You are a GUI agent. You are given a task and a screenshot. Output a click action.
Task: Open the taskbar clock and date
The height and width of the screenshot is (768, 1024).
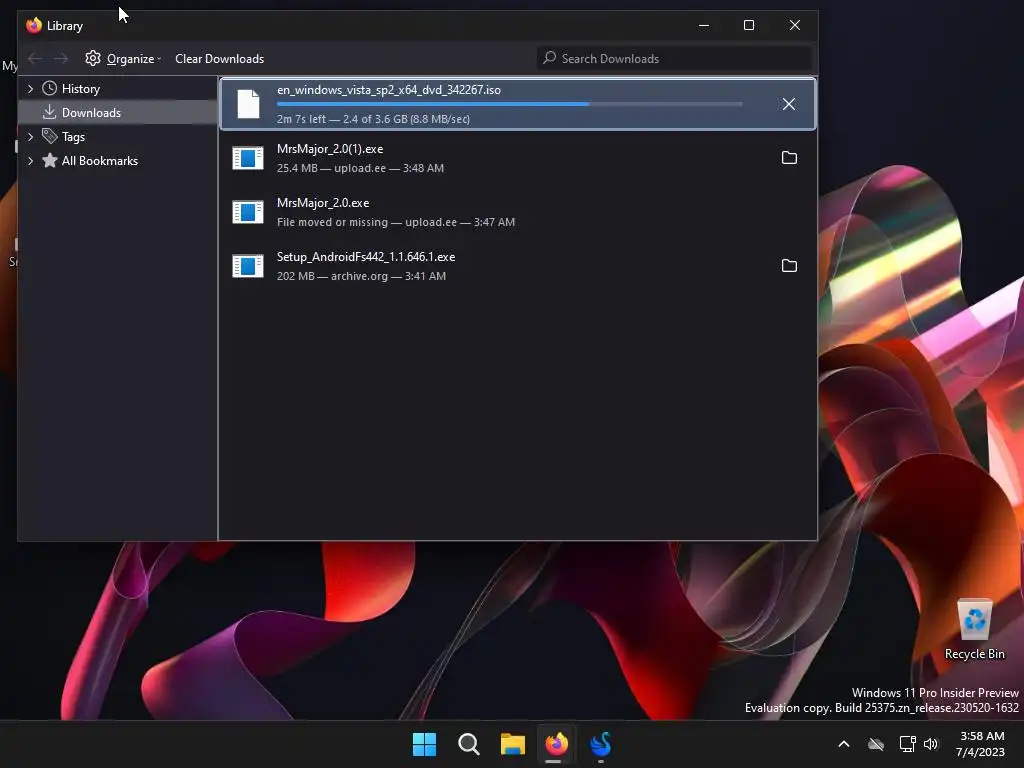(981, 744)
